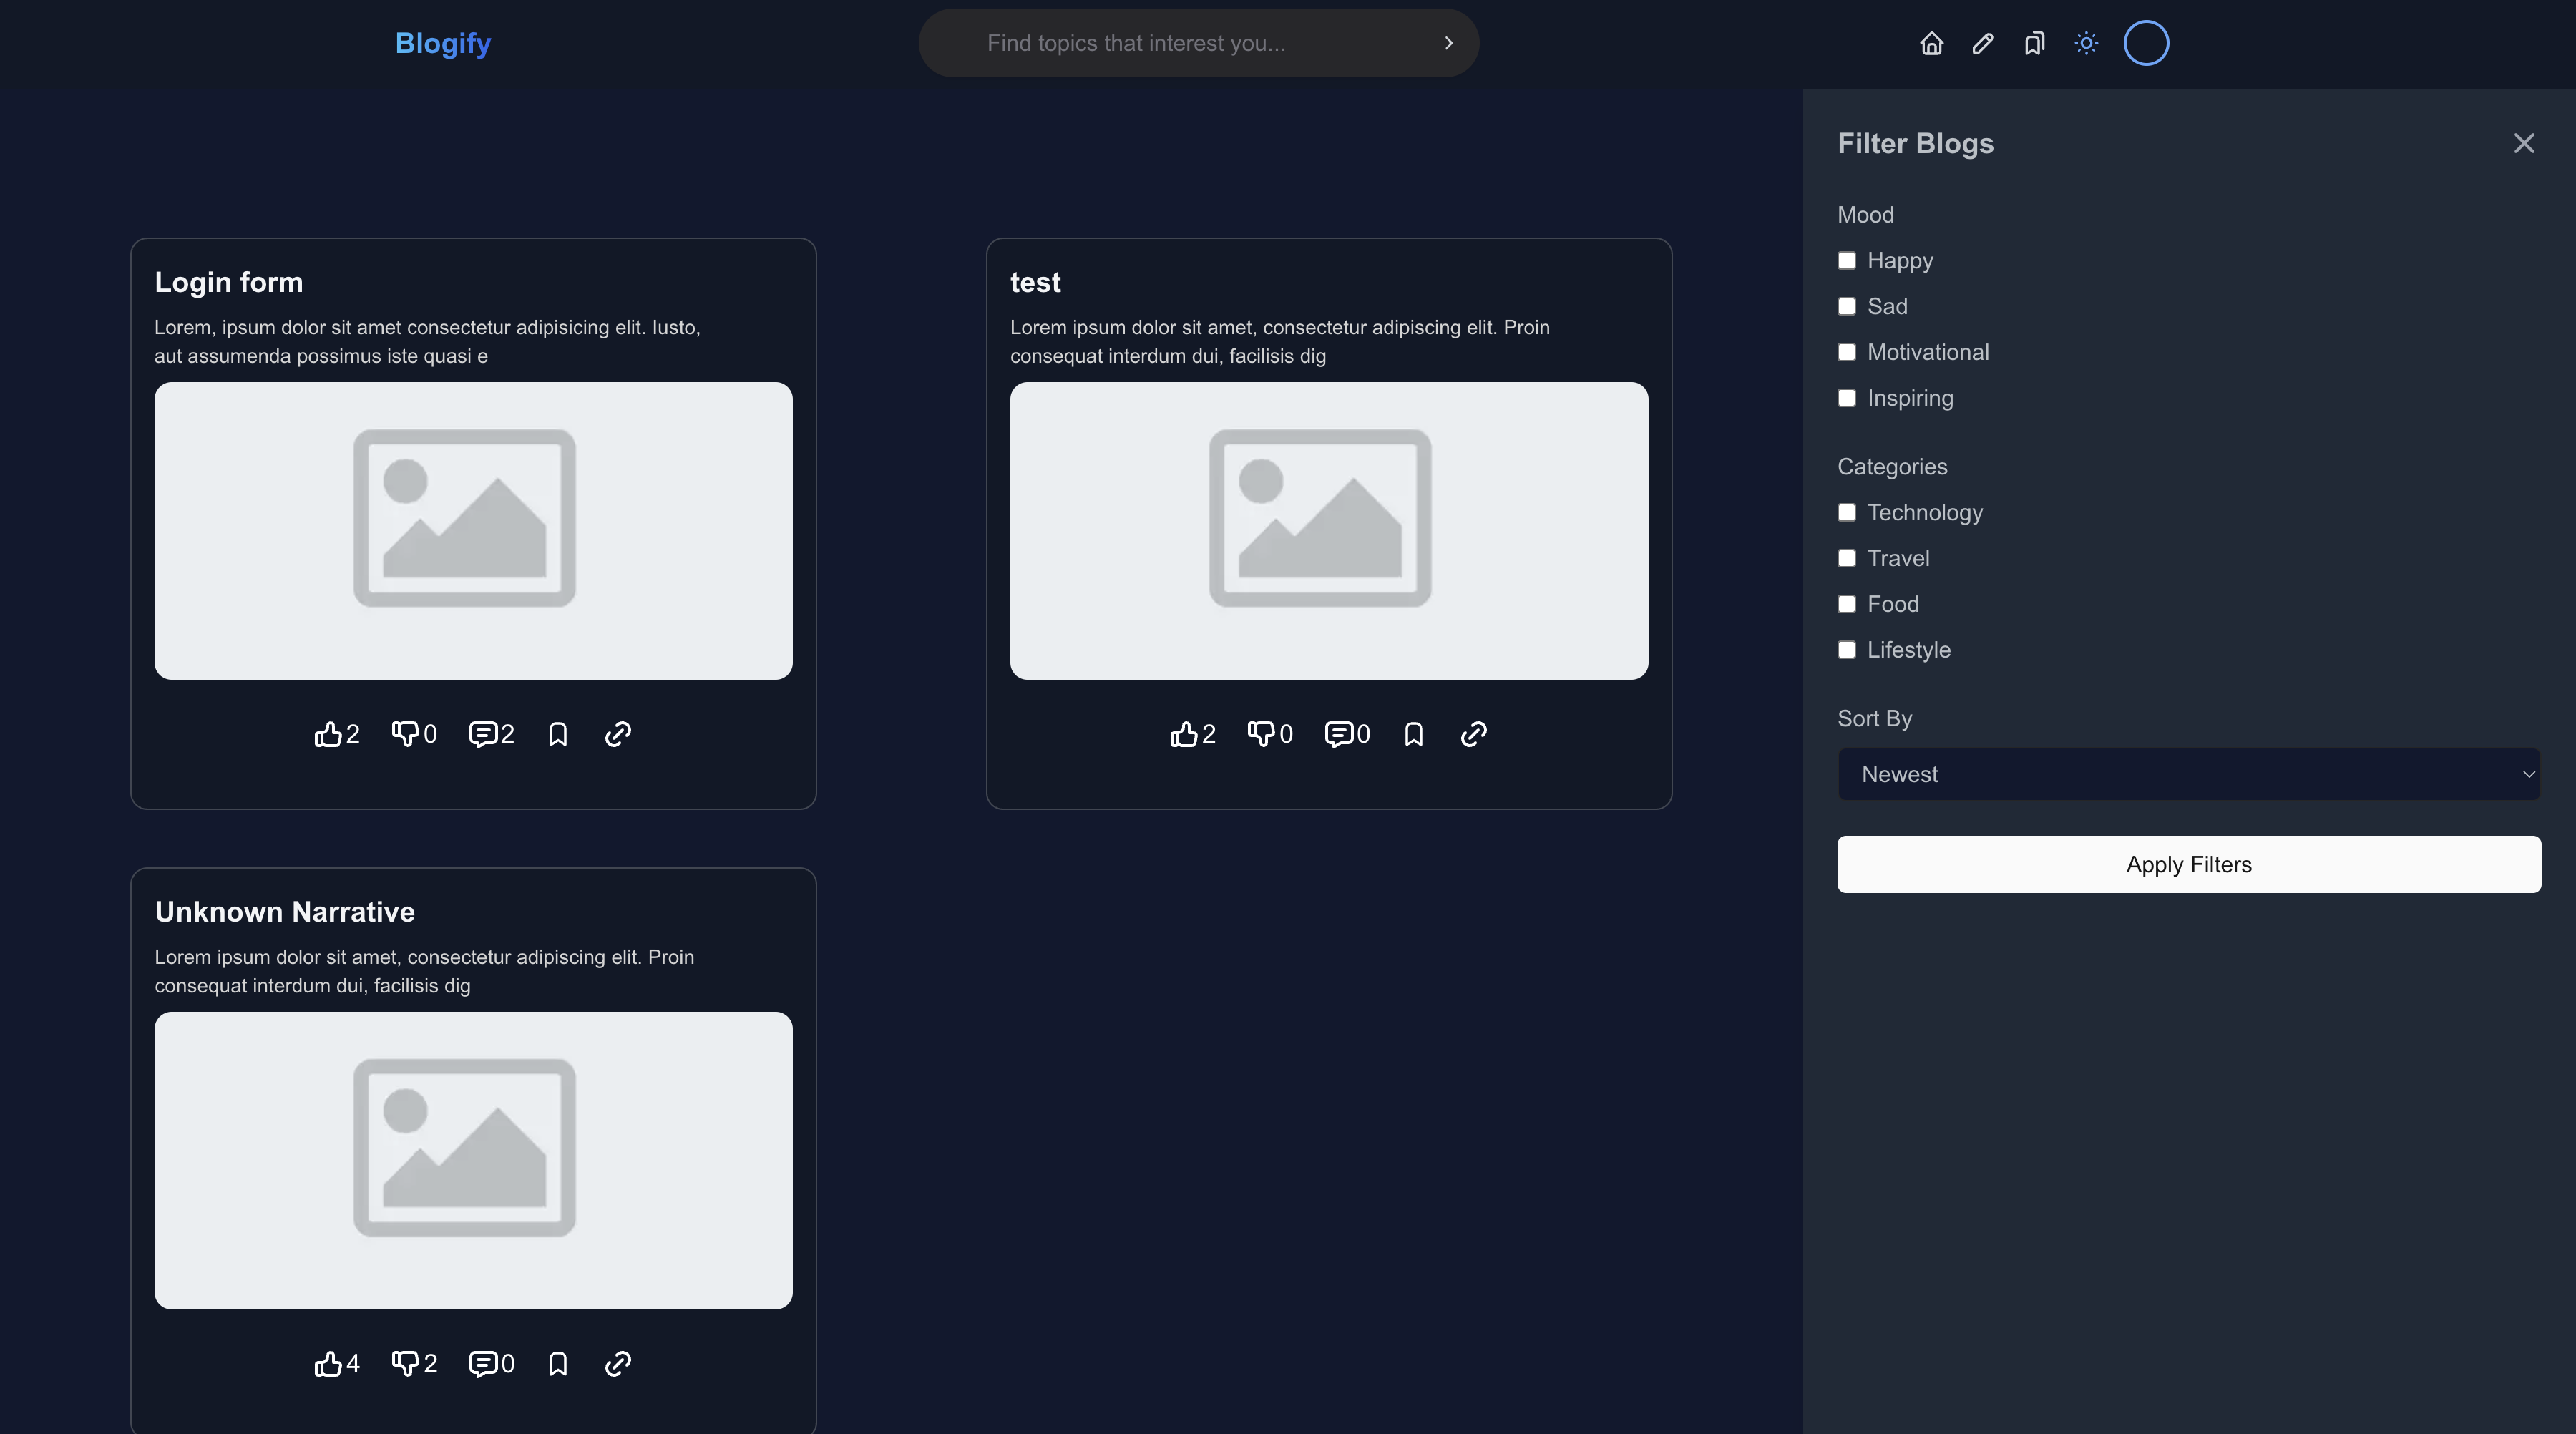Click the Apply Filters button
2576x1434 pixels.
pyautogui.click(x=2188, y=864)
